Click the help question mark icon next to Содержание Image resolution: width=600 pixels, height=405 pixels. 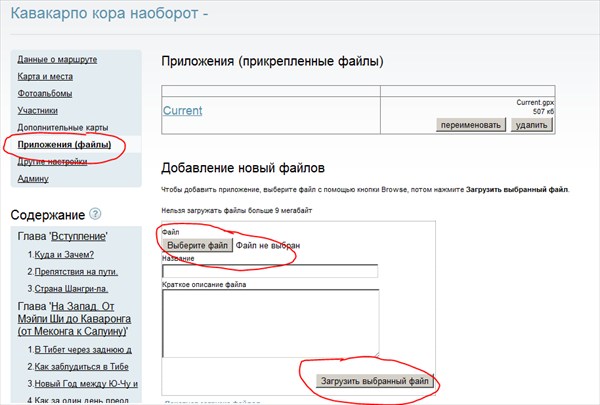pos(95,214)
